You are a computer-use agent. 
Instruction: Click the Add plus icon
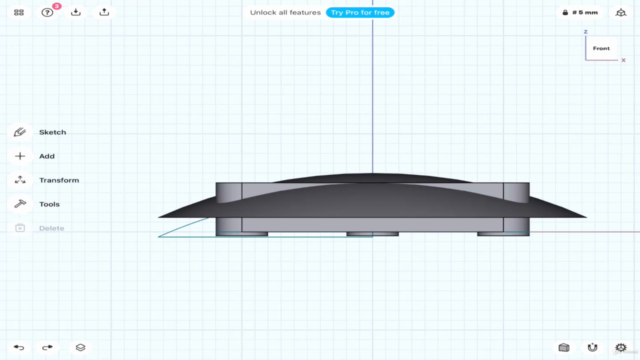[20, 156]
